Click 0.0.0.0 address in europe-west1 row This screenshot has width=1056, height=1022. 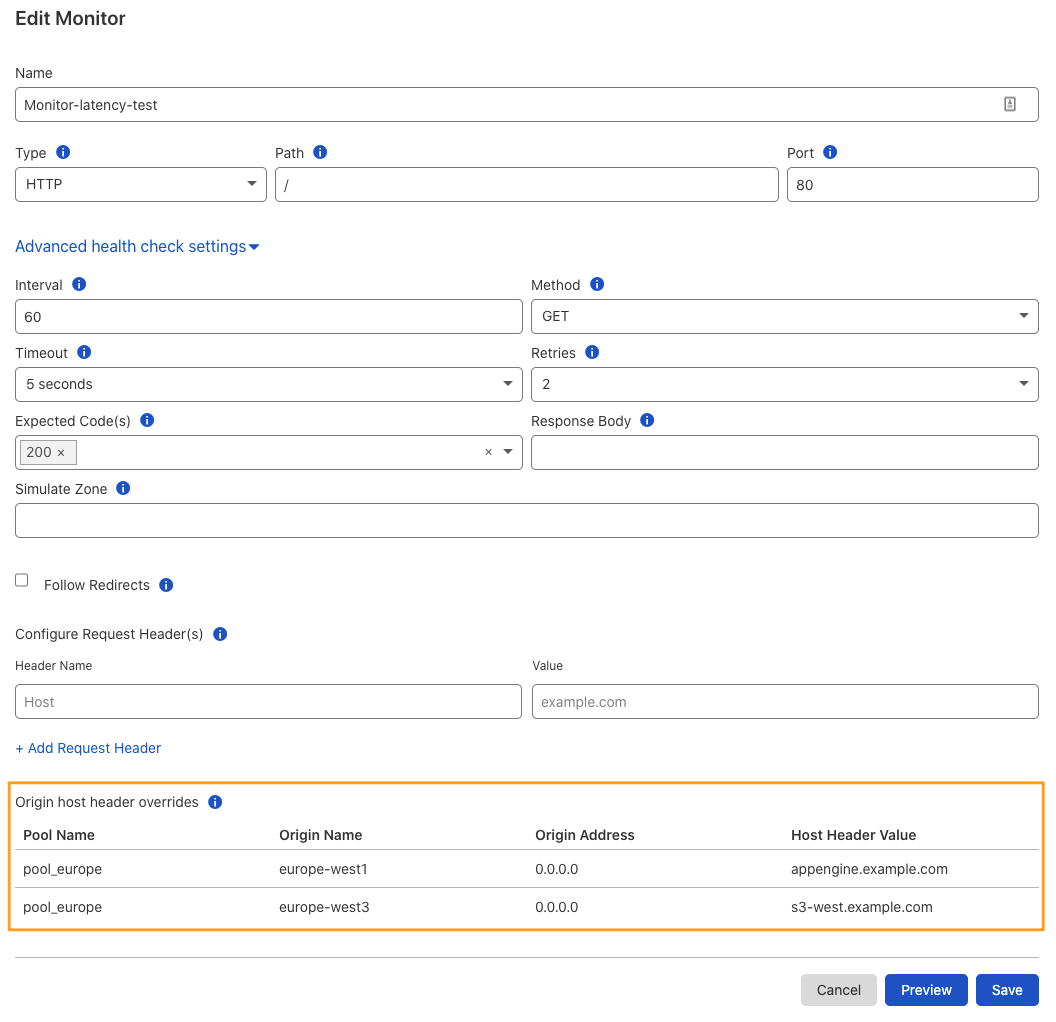click(x=556, y=869)
